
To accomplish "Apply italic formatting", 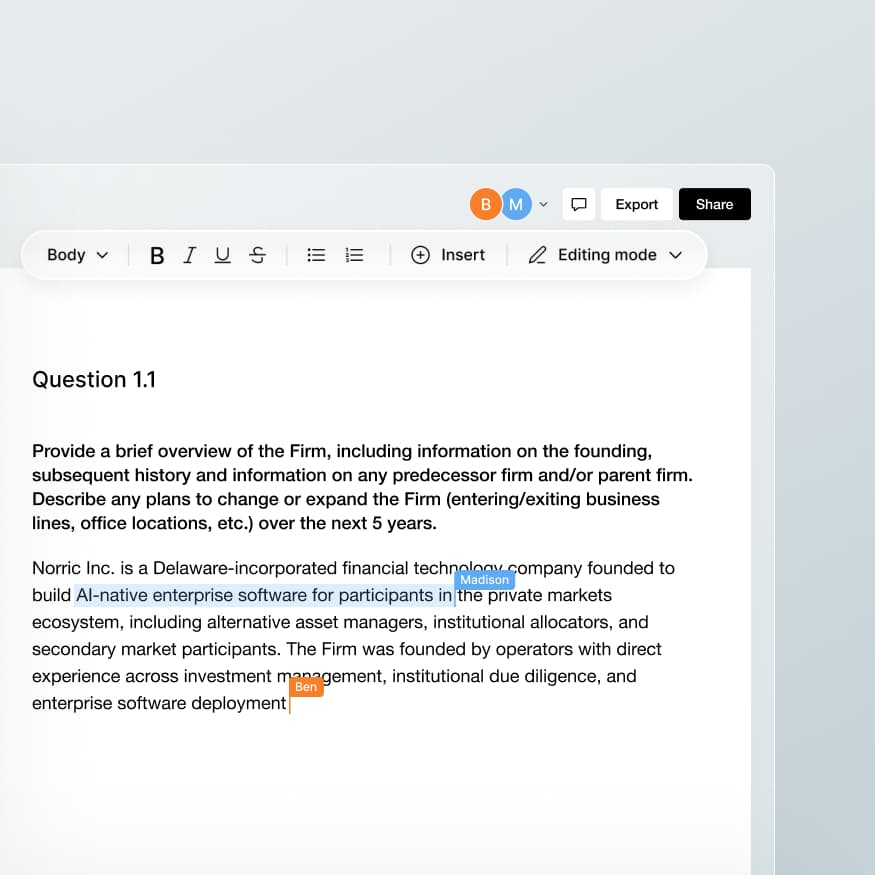I will click(190, 255).
